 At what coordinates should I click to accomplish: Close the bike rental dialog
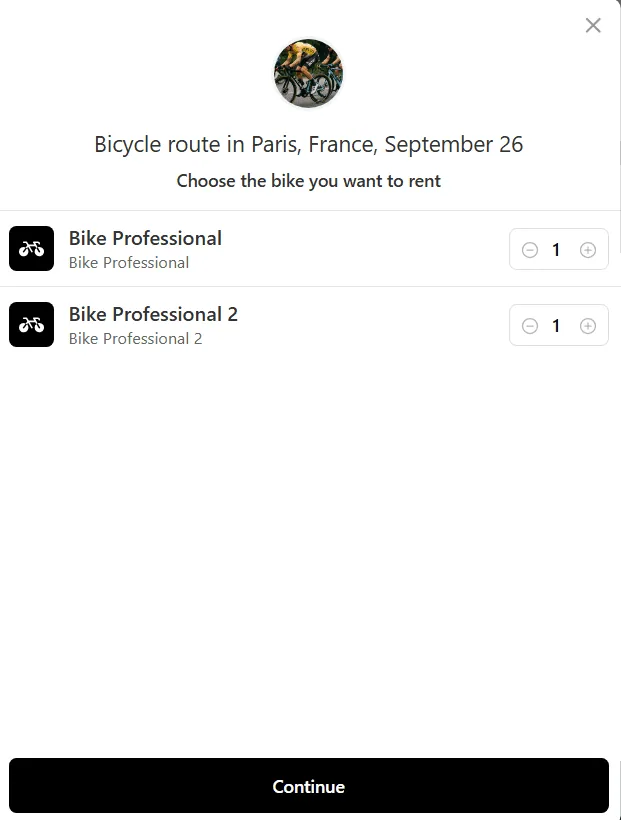pyautogui.click(x=593, y=25)
